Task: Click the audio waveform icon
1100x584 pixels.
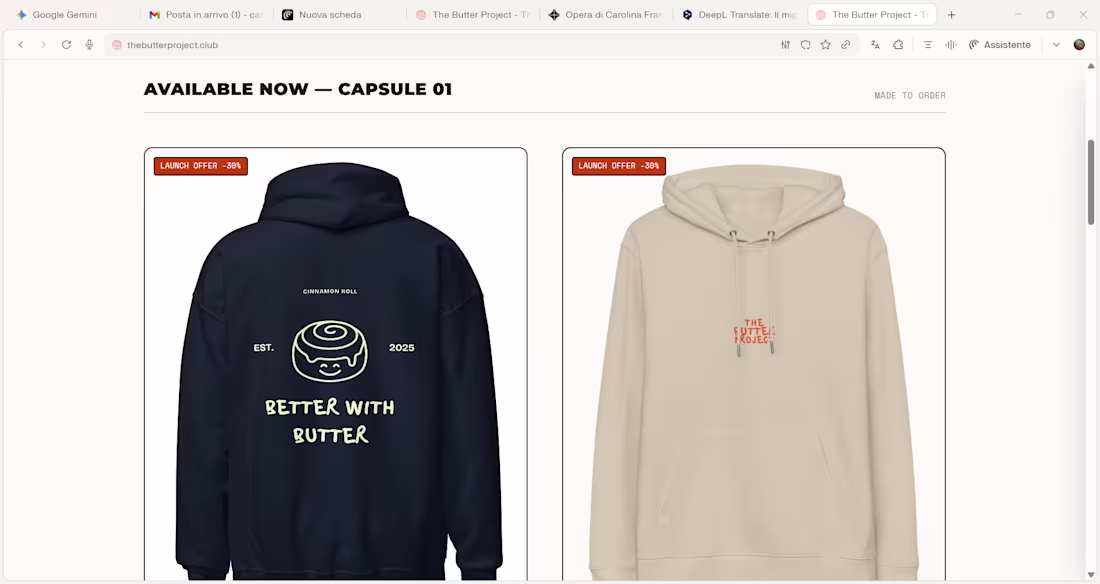Action: (x=951, y=44)
